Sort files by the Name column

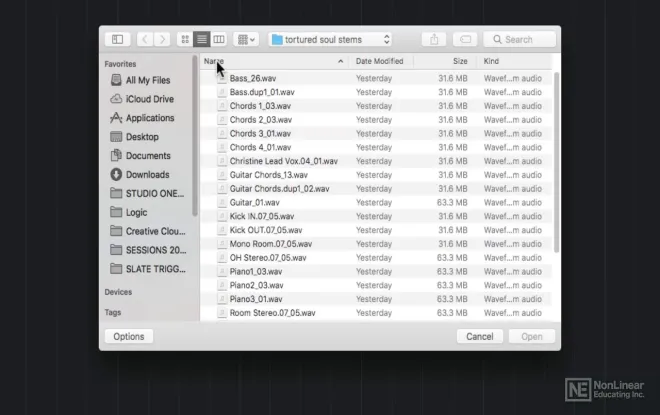pyautogui.click(x=274, y=61)
